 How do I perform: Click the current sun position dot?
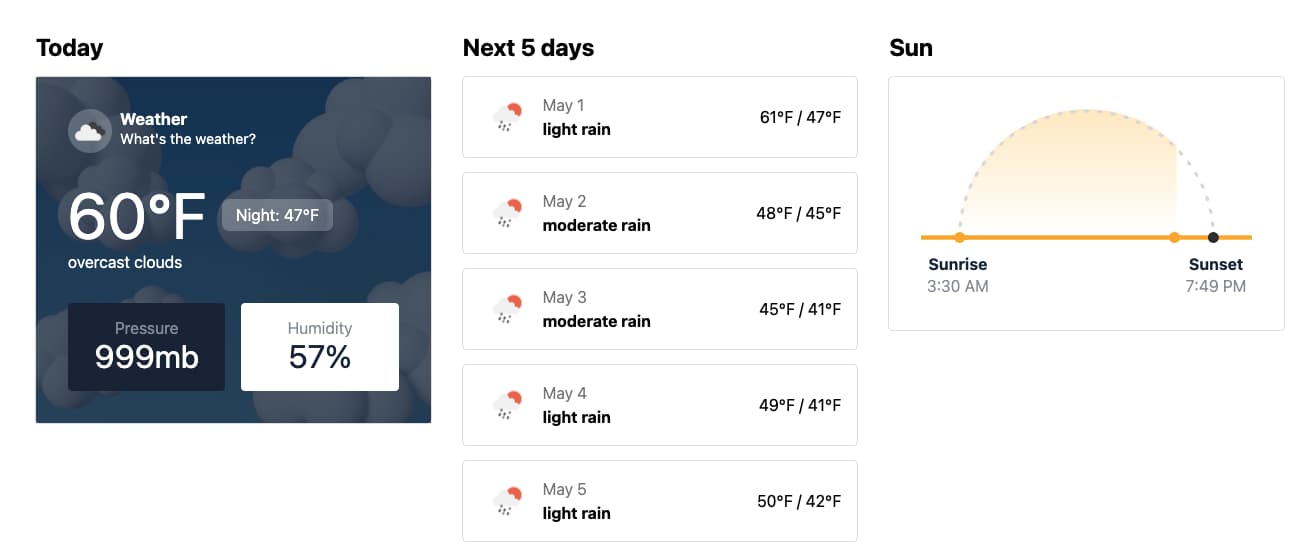pyautogui.click(x=1175, y=238)
